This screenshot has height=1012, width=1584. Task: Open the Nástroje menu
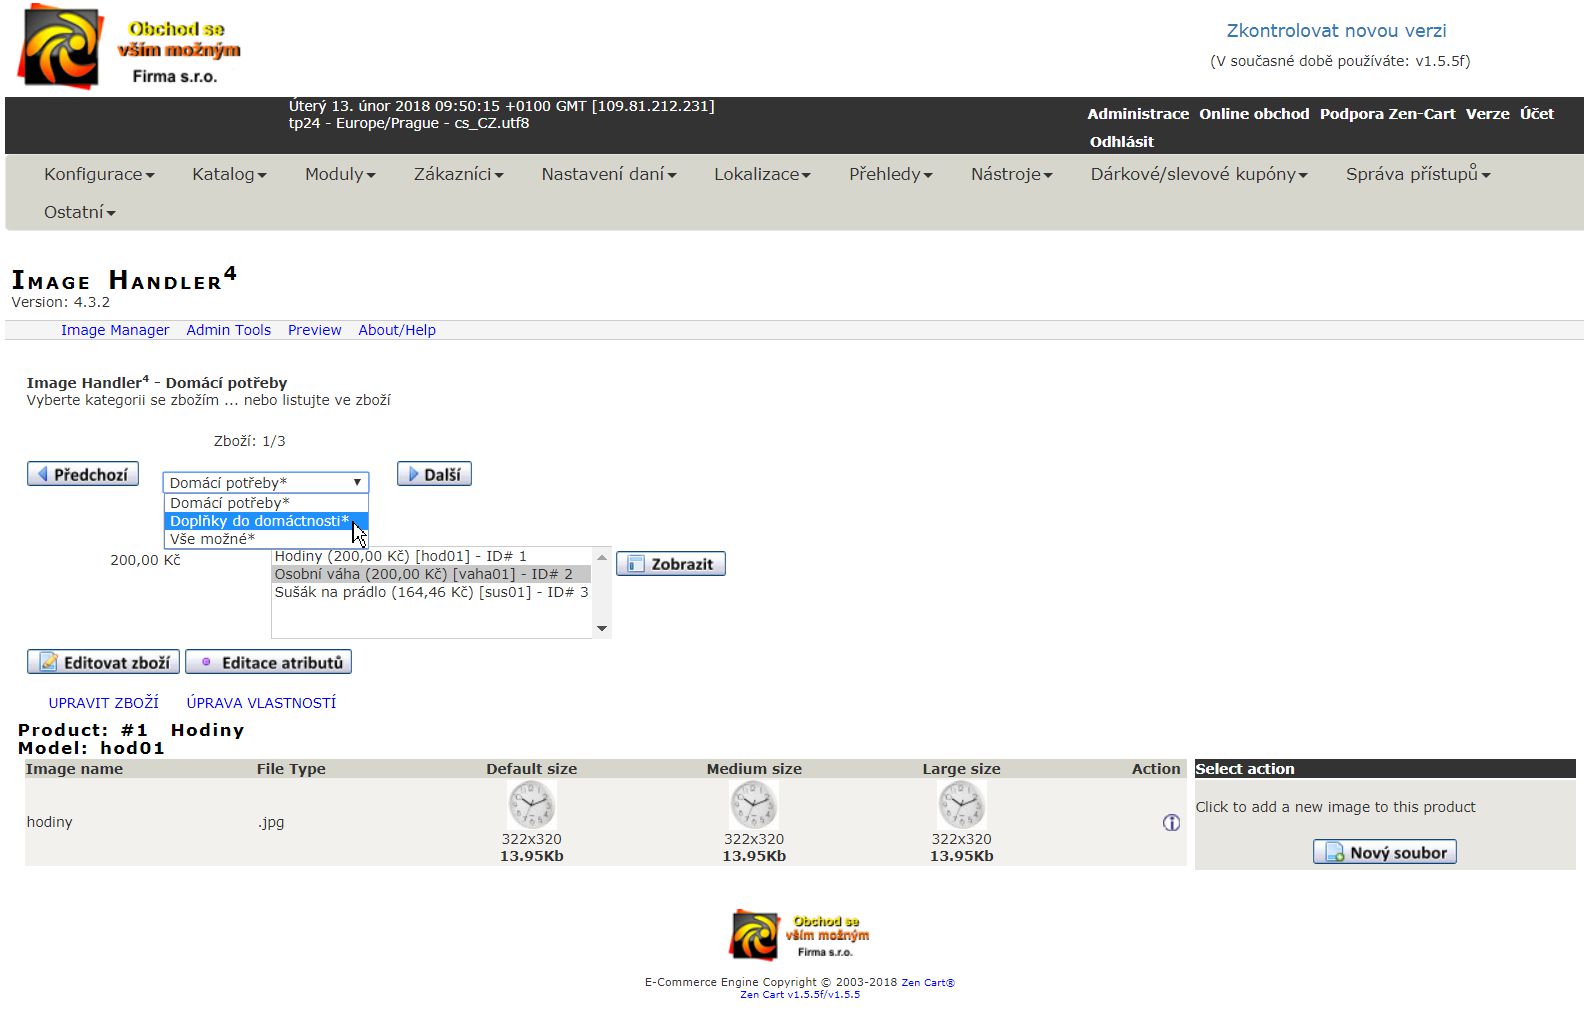(x=1011, y=174)
